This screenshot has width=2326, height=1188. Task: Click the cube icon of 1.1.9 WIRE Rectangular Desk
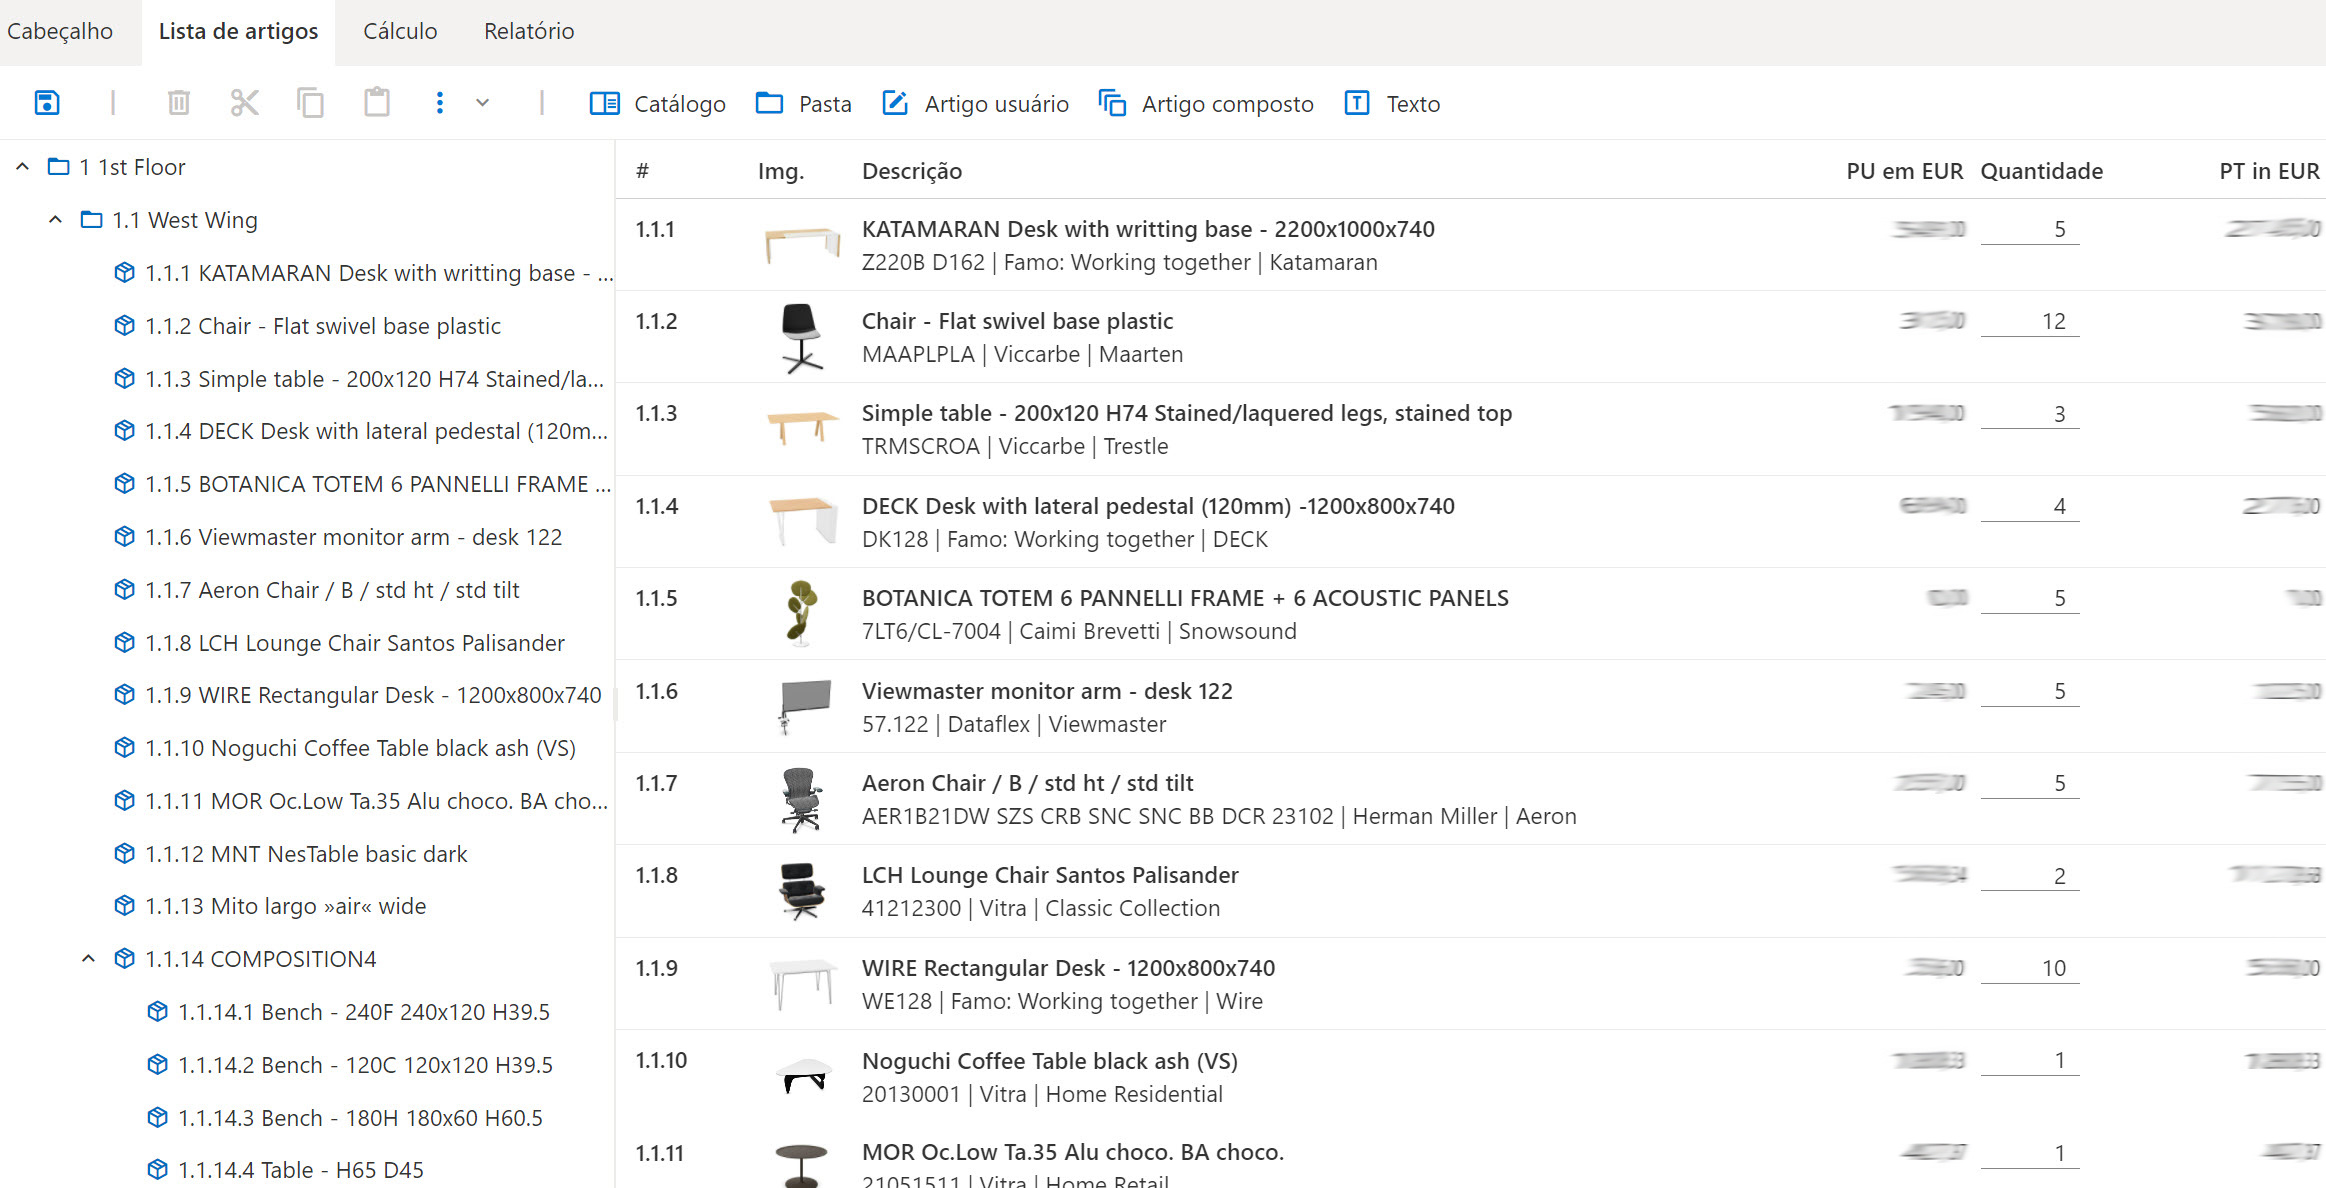124,694
